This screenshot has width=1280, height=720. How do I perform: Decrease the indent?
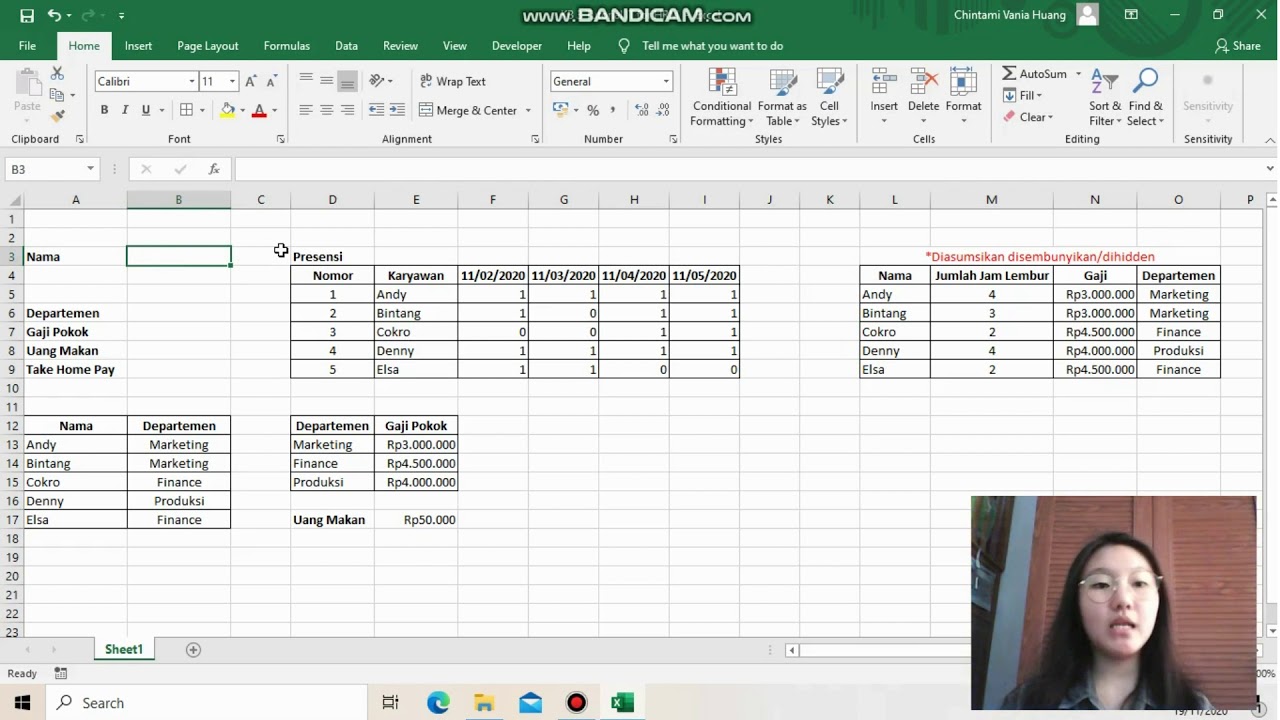point(376,110)
